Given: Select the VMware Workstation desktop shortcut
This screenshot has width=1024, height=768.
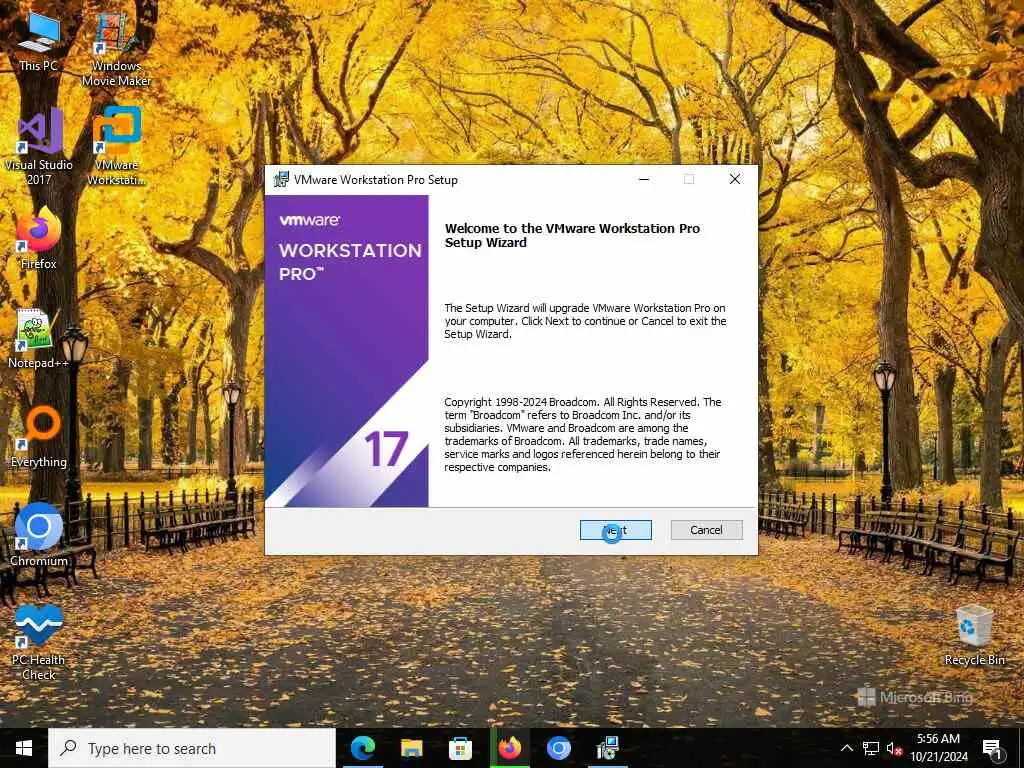Looking at the screenshot, I should tap(116, 147).
